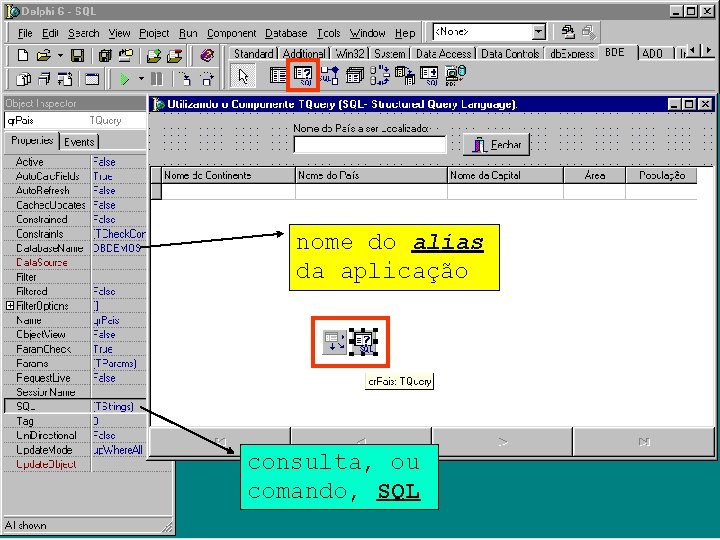Switch to the Standard palette tab
This screenshot has width=720, height=540.
coord(253,54)
